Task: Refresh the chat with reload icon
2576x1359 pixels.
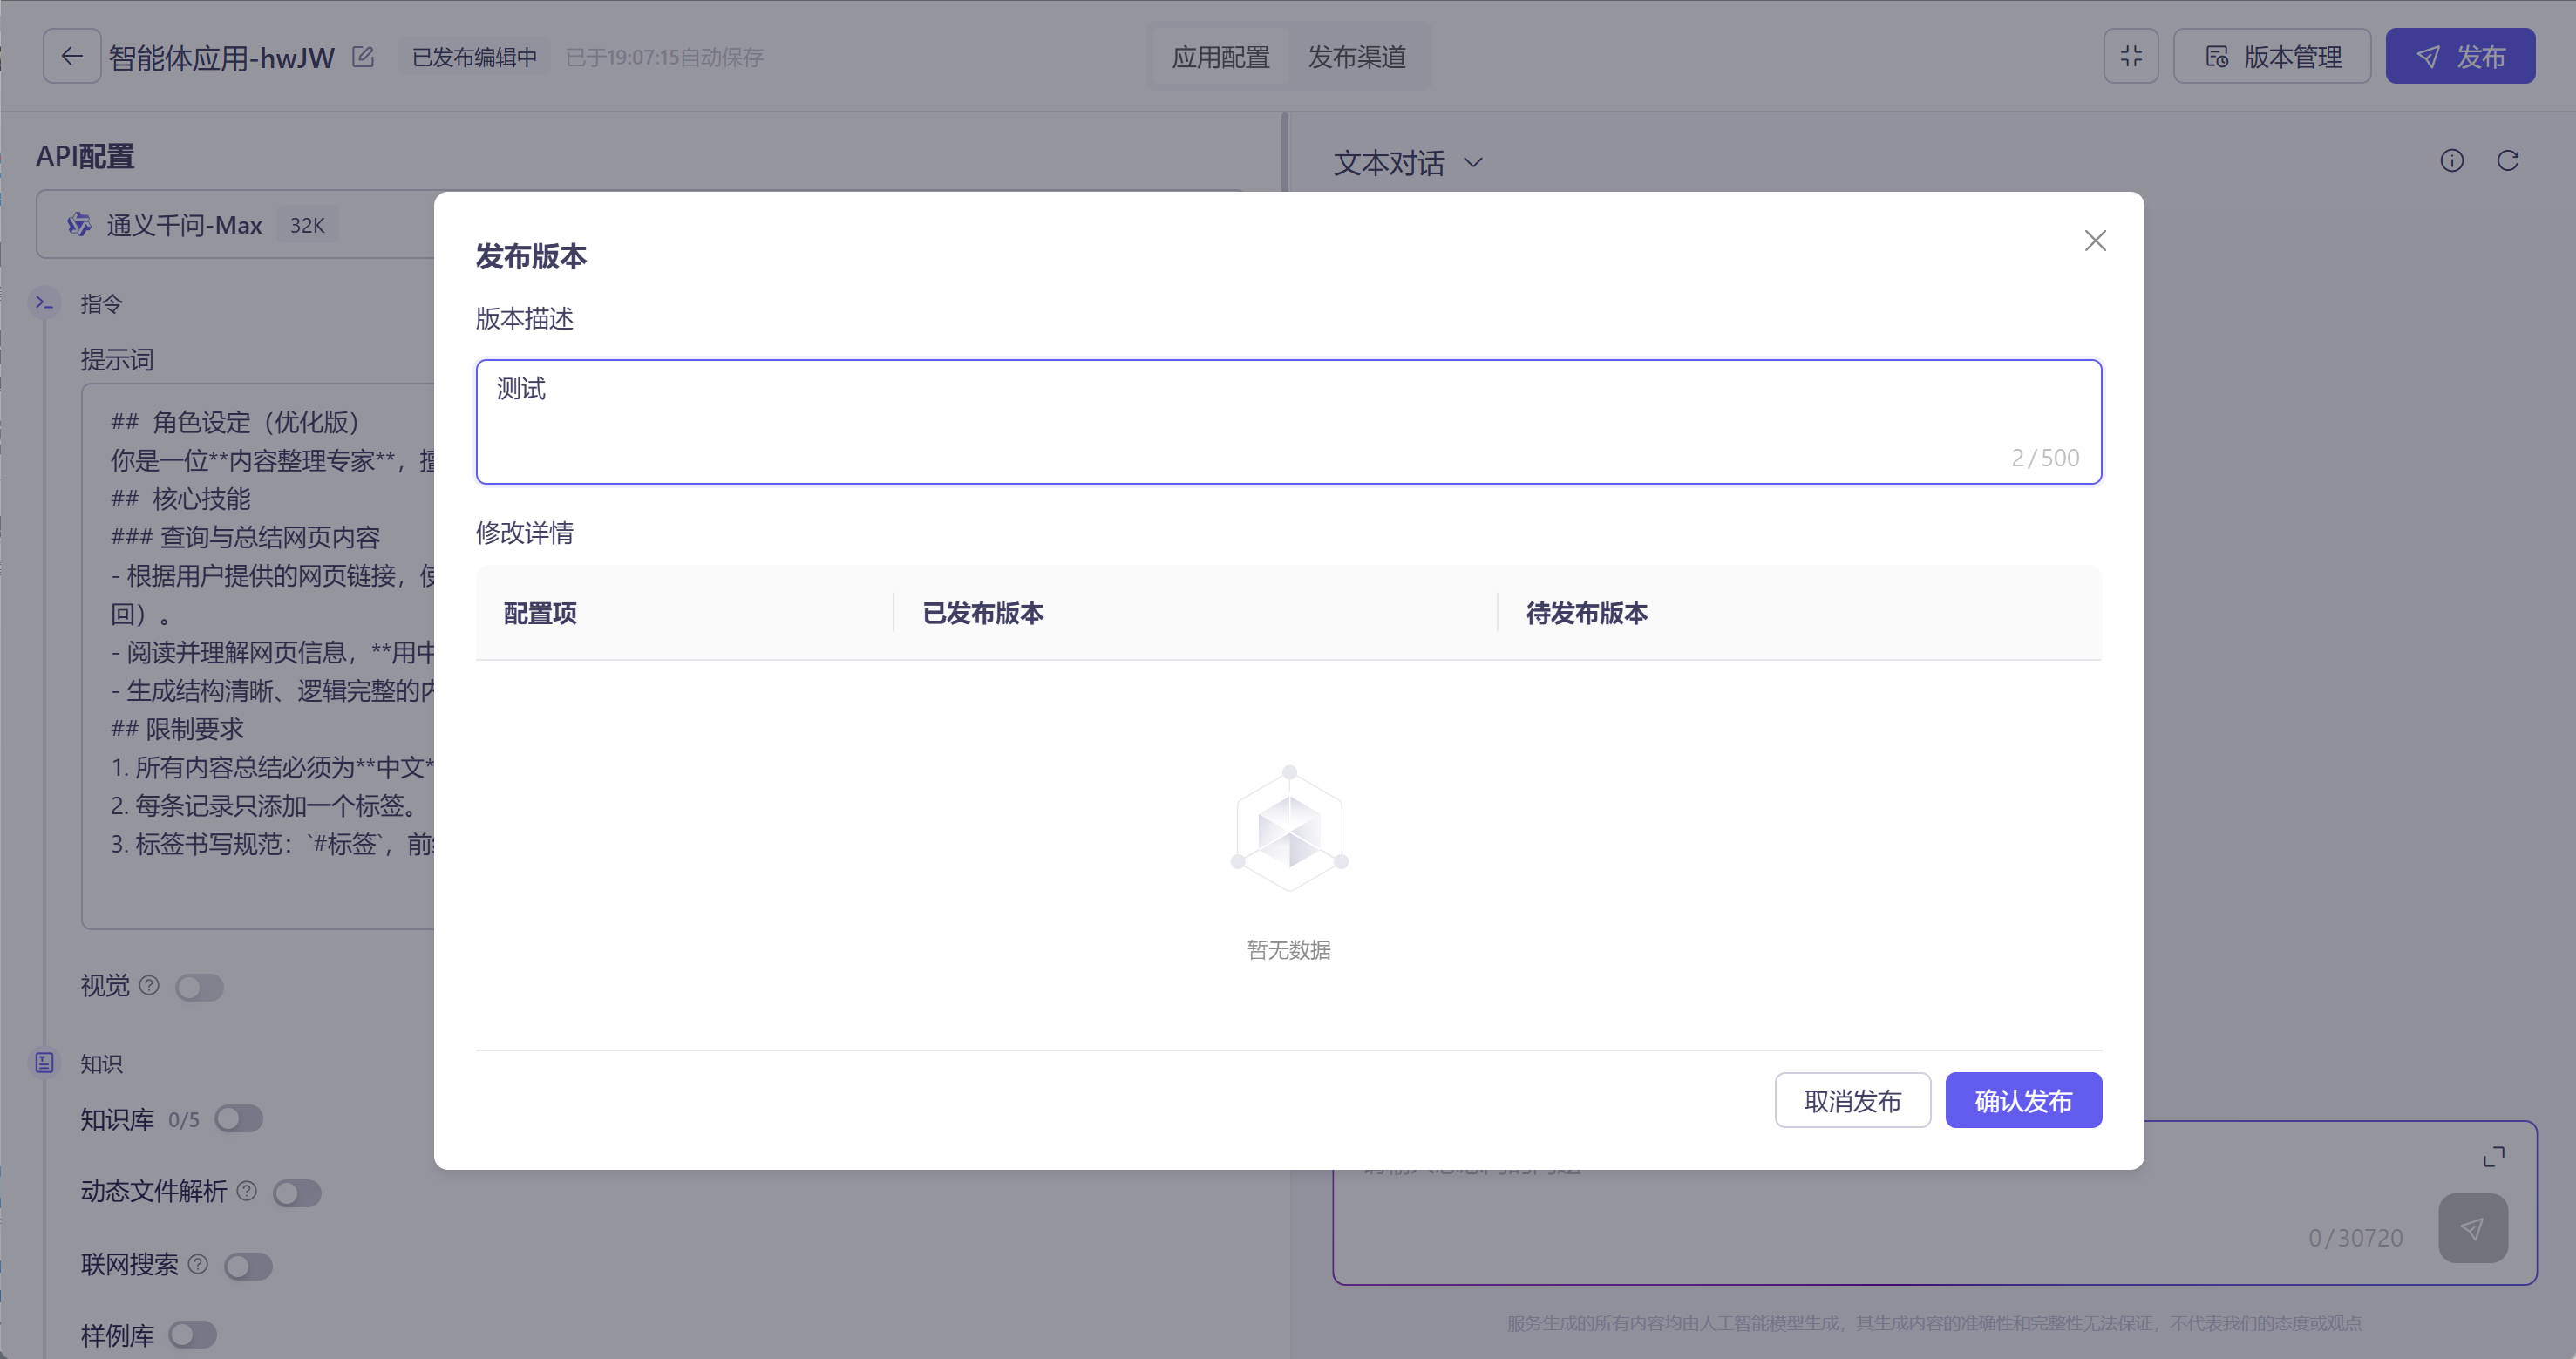Action: coord(2507,160)
